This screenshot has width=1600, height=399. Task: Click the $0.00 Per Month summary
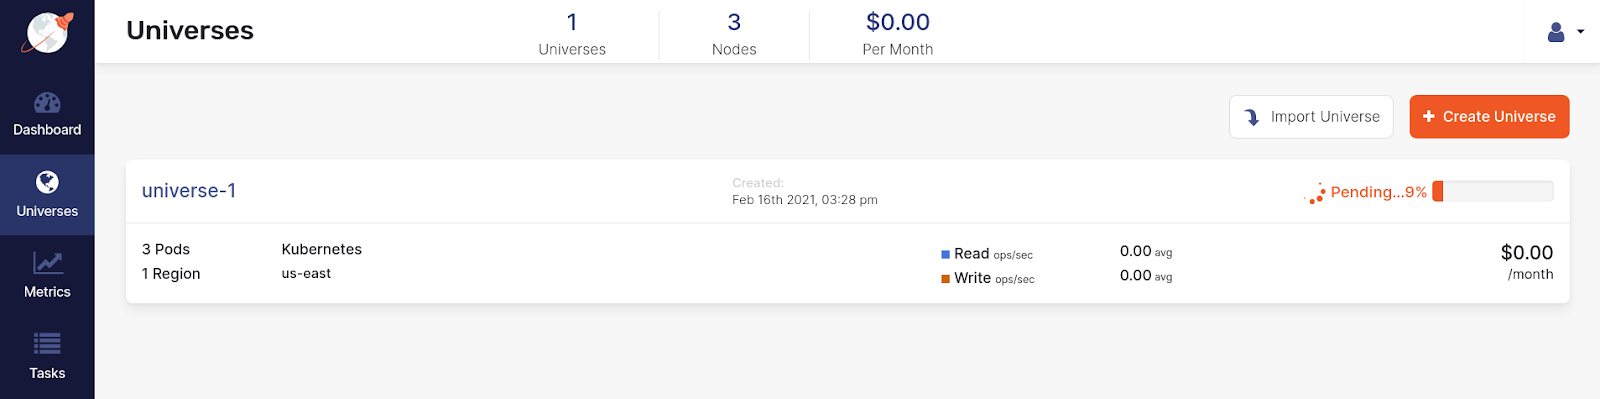click(x=898, y=33)
